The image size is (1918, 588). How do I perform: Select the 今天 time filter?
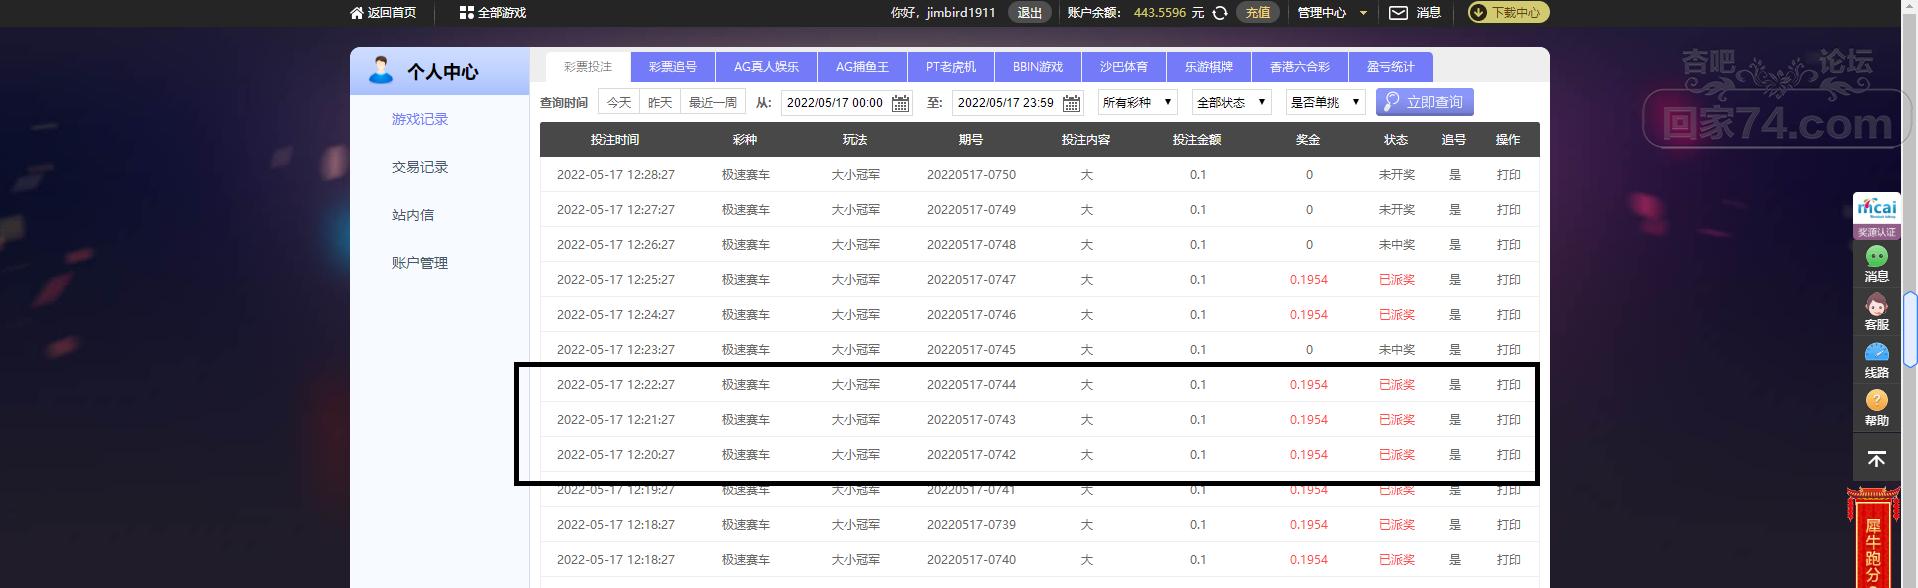pyautogui.click(x=619, y=103)
